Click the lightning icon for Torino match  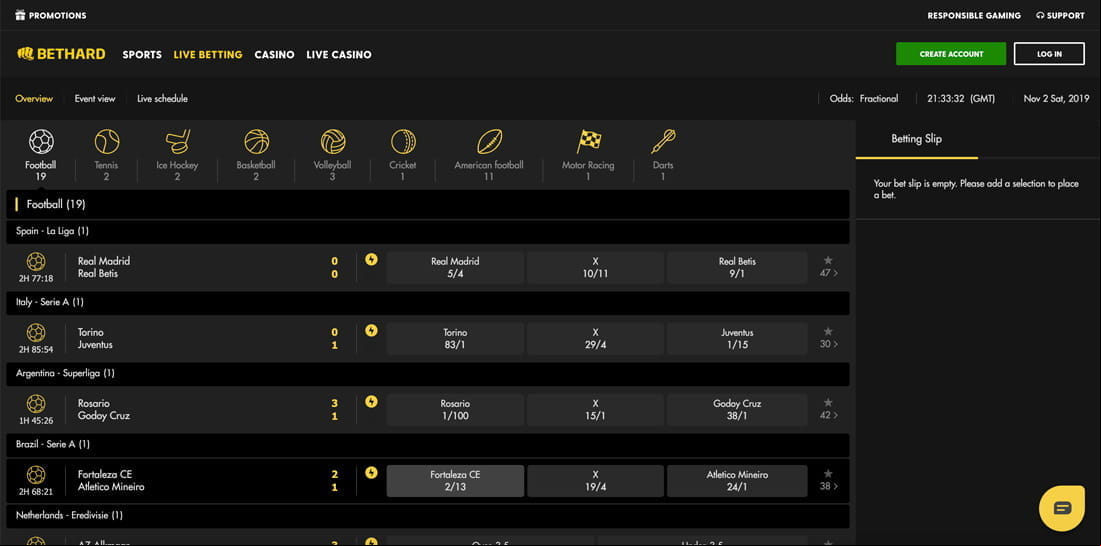[371, 331]
